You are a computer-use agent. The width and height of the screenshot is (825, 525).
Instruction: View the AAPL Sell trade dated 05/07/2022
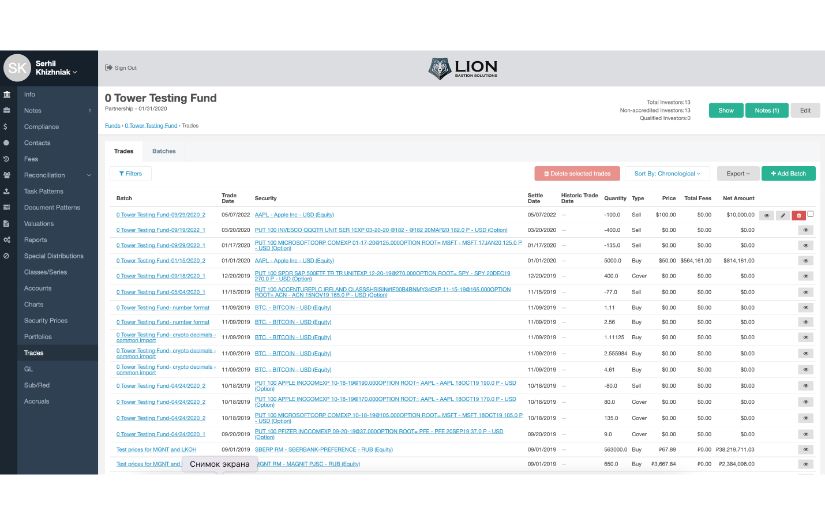point(766,215)
